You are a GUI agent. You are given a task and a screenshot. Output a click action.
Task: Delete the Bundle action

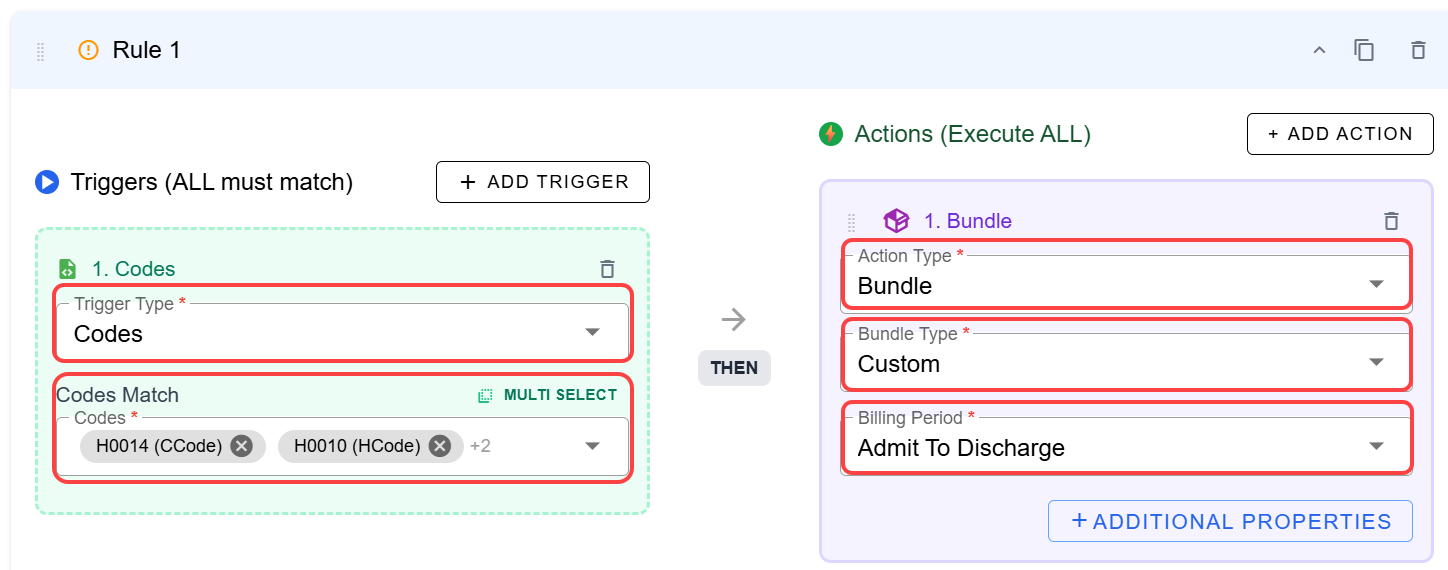coord(1391,221)
